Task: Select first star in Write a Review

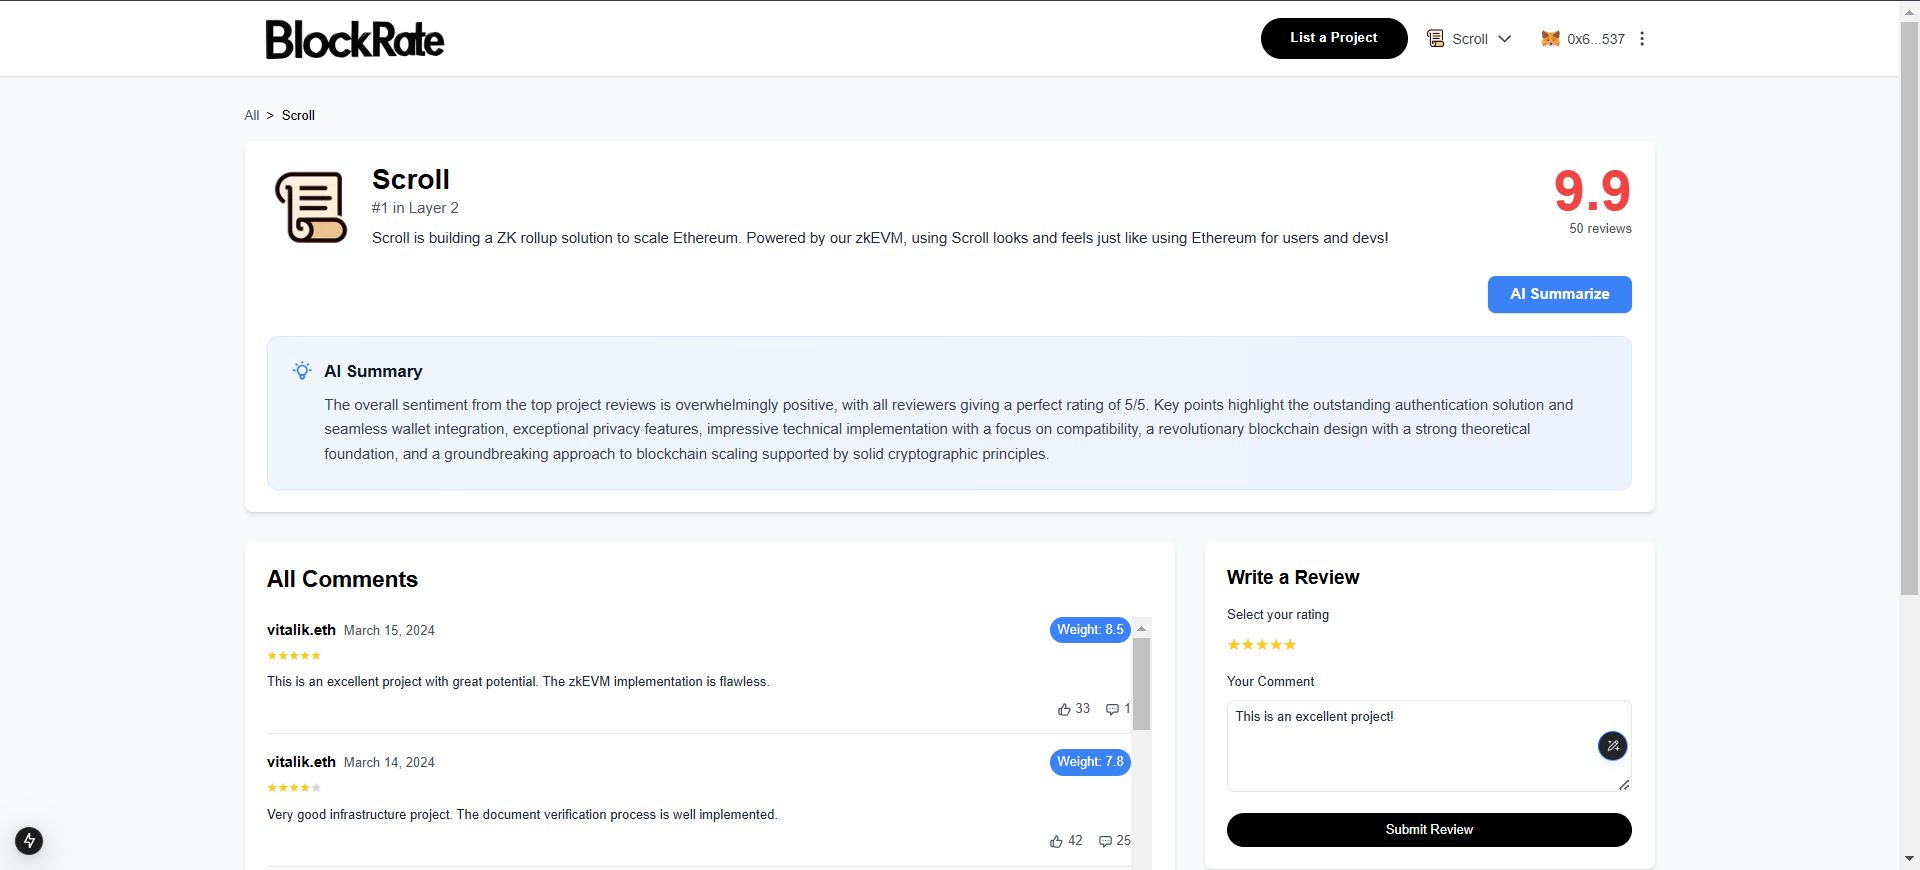Action: [x=1233, y=645]
